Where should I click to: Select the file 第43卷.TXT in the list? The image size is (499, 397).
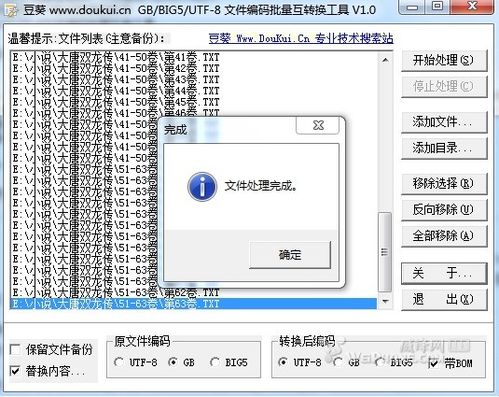pos(194,80)
